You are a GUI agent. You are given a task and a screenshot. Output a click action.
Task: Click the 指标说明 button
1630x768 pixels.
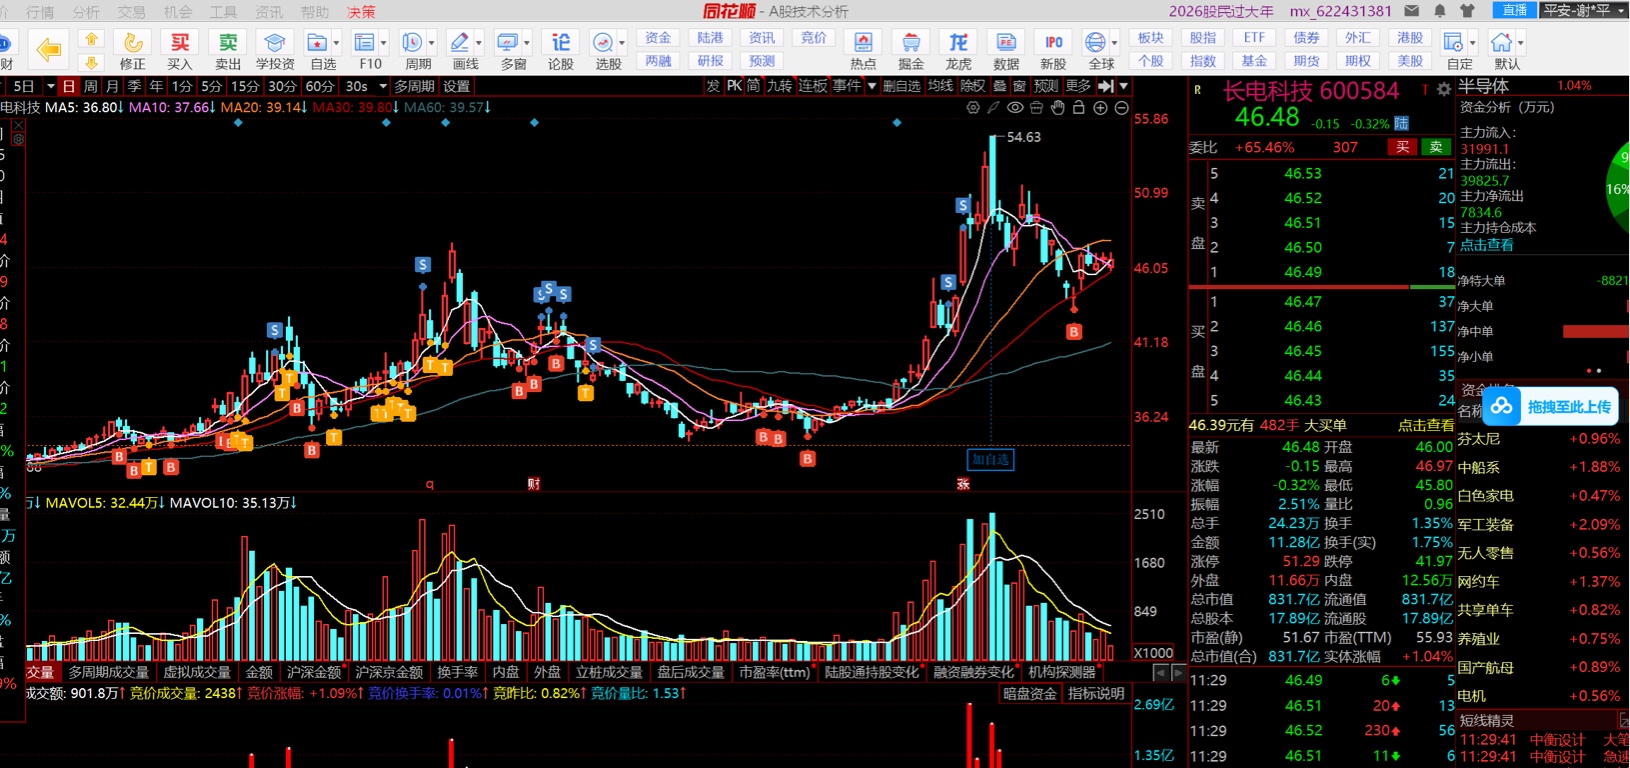click(1096, 693)
